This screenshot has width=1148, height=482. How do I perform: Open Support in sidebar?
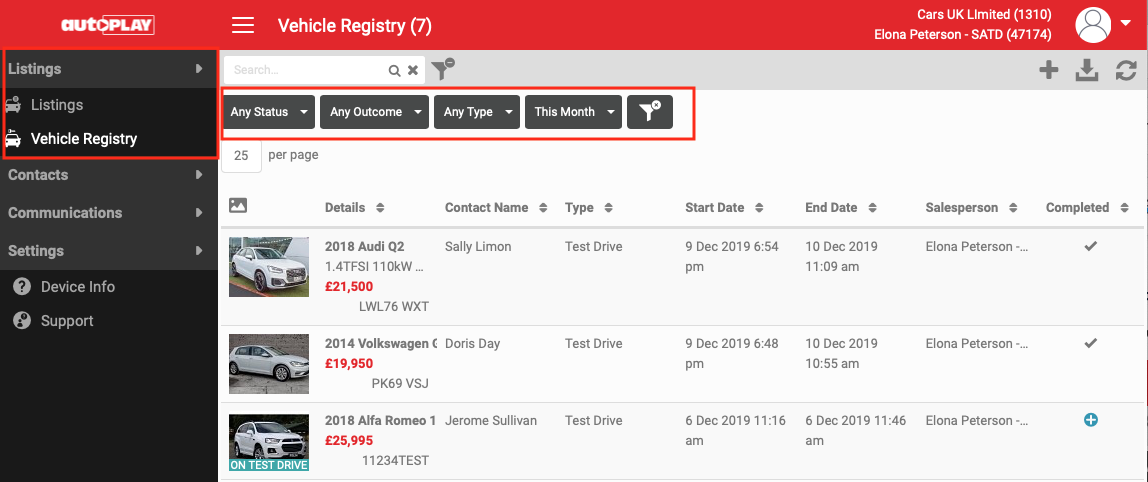tap(67, 321)
